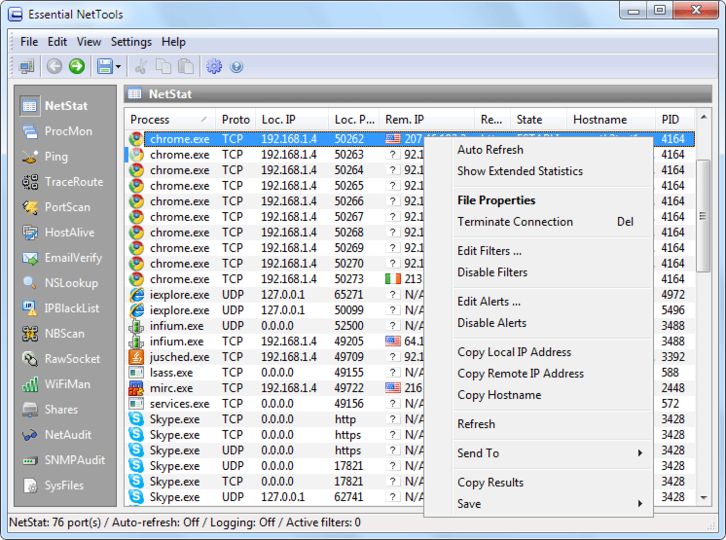Open the HostAlive tool

58,232
